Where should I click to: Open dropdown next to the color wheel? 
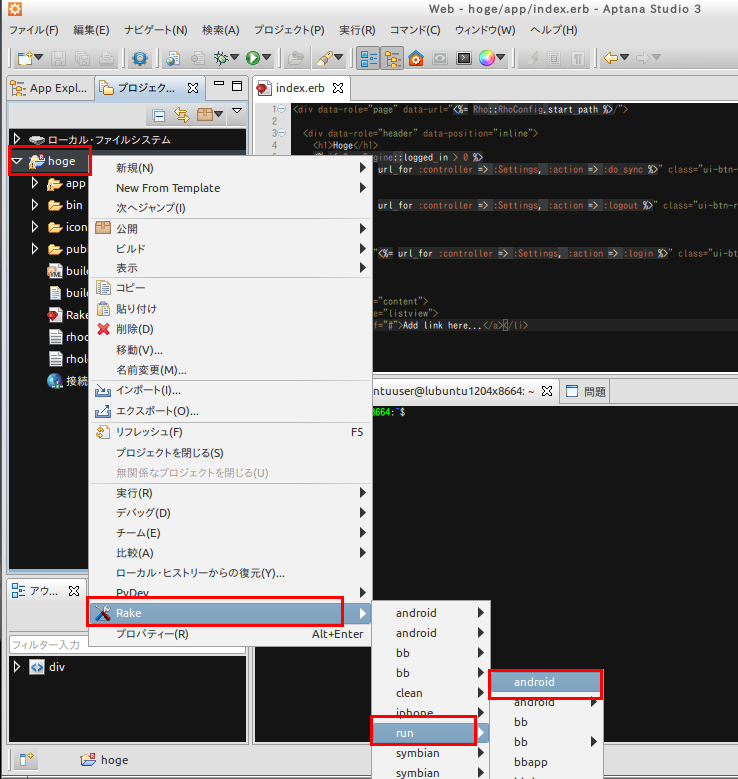[501, 57]
